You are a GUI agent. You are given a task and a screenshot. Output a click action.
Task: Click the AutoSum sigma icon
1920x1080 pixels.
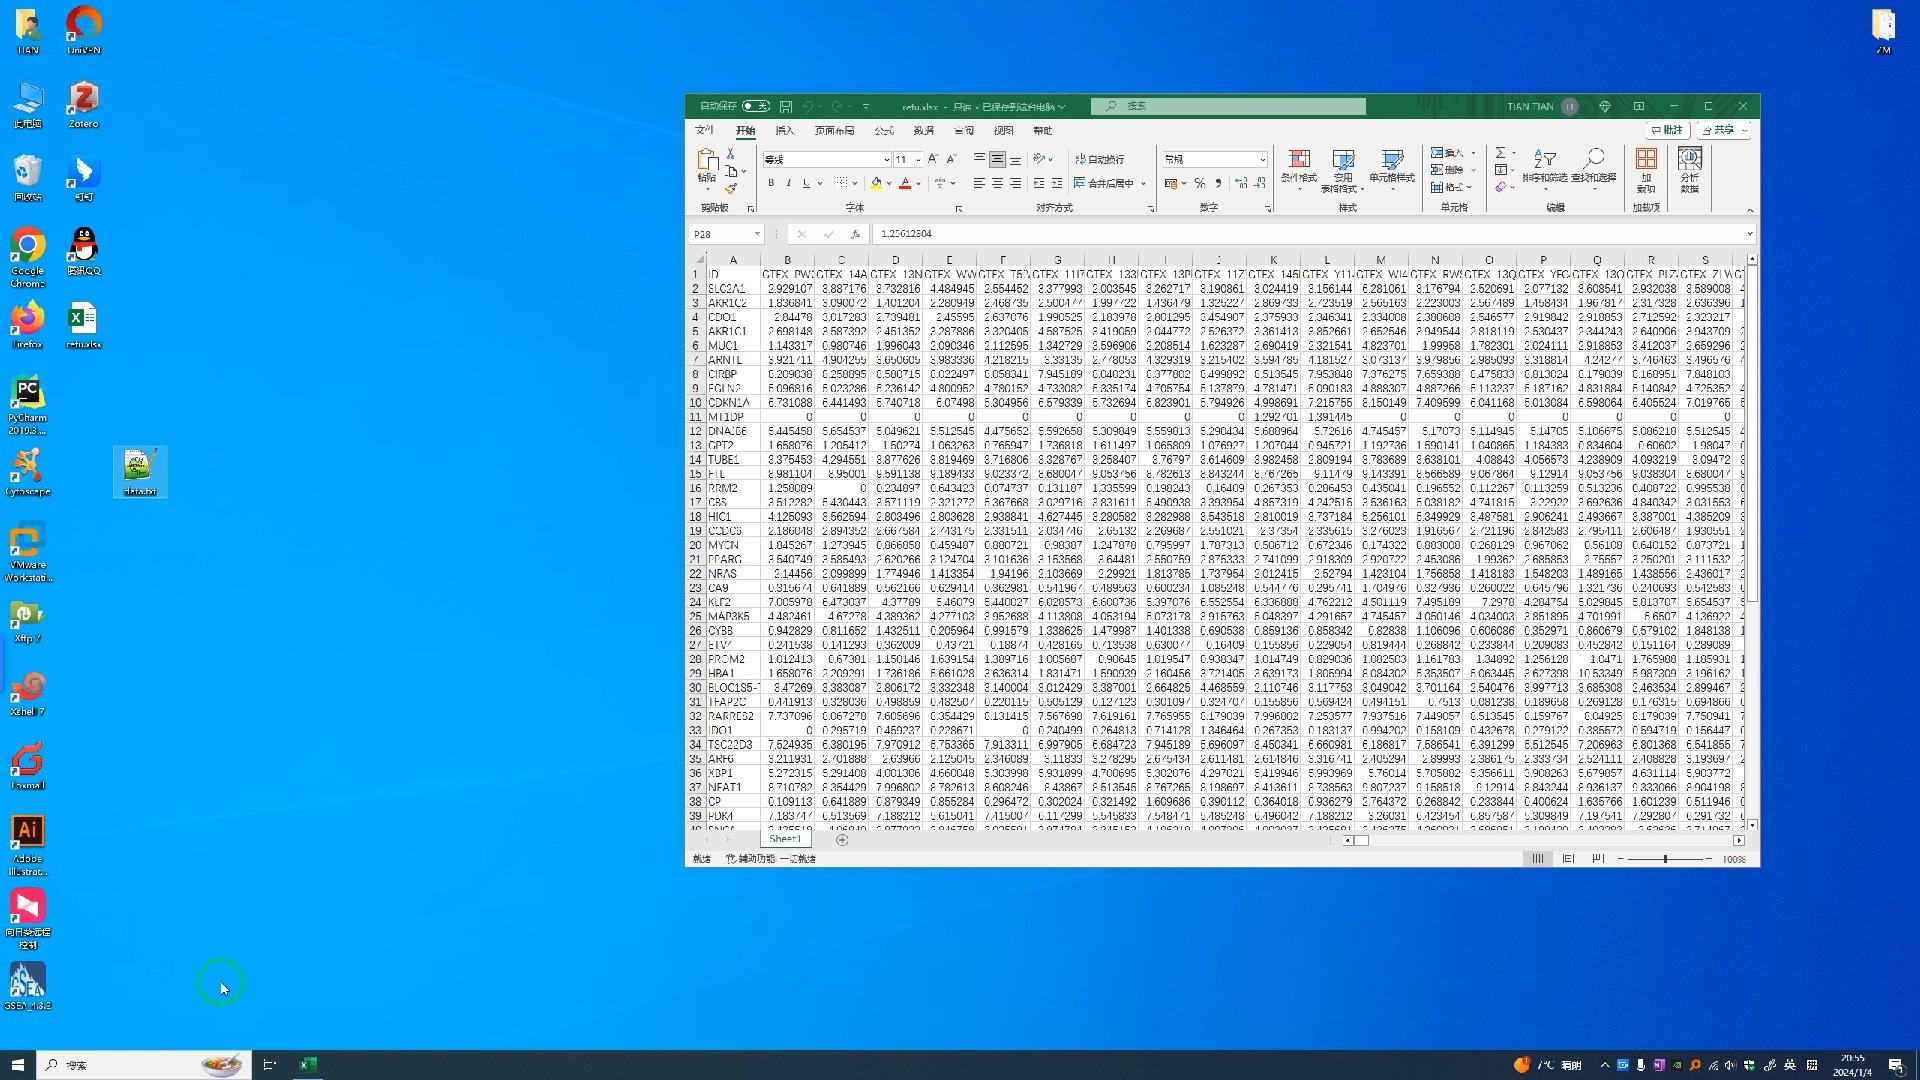click(1500, 153)
